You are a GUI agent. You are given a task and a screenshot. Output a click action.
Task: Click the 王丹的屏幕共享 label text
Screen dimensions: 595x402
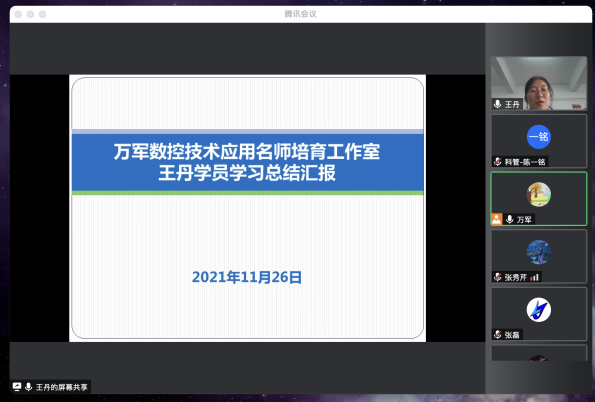click(61, 387)
